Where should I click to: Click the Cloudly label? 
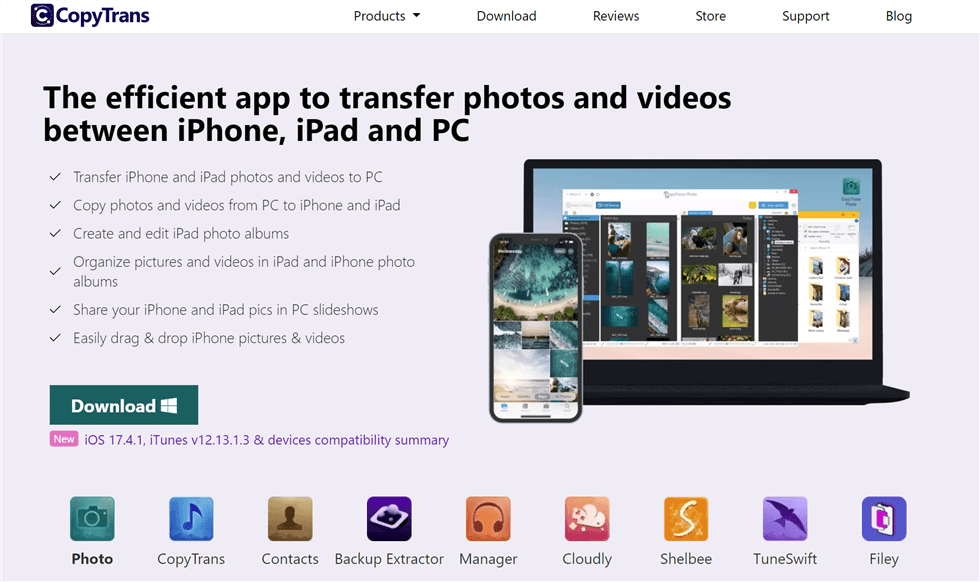tap(587, 559)
